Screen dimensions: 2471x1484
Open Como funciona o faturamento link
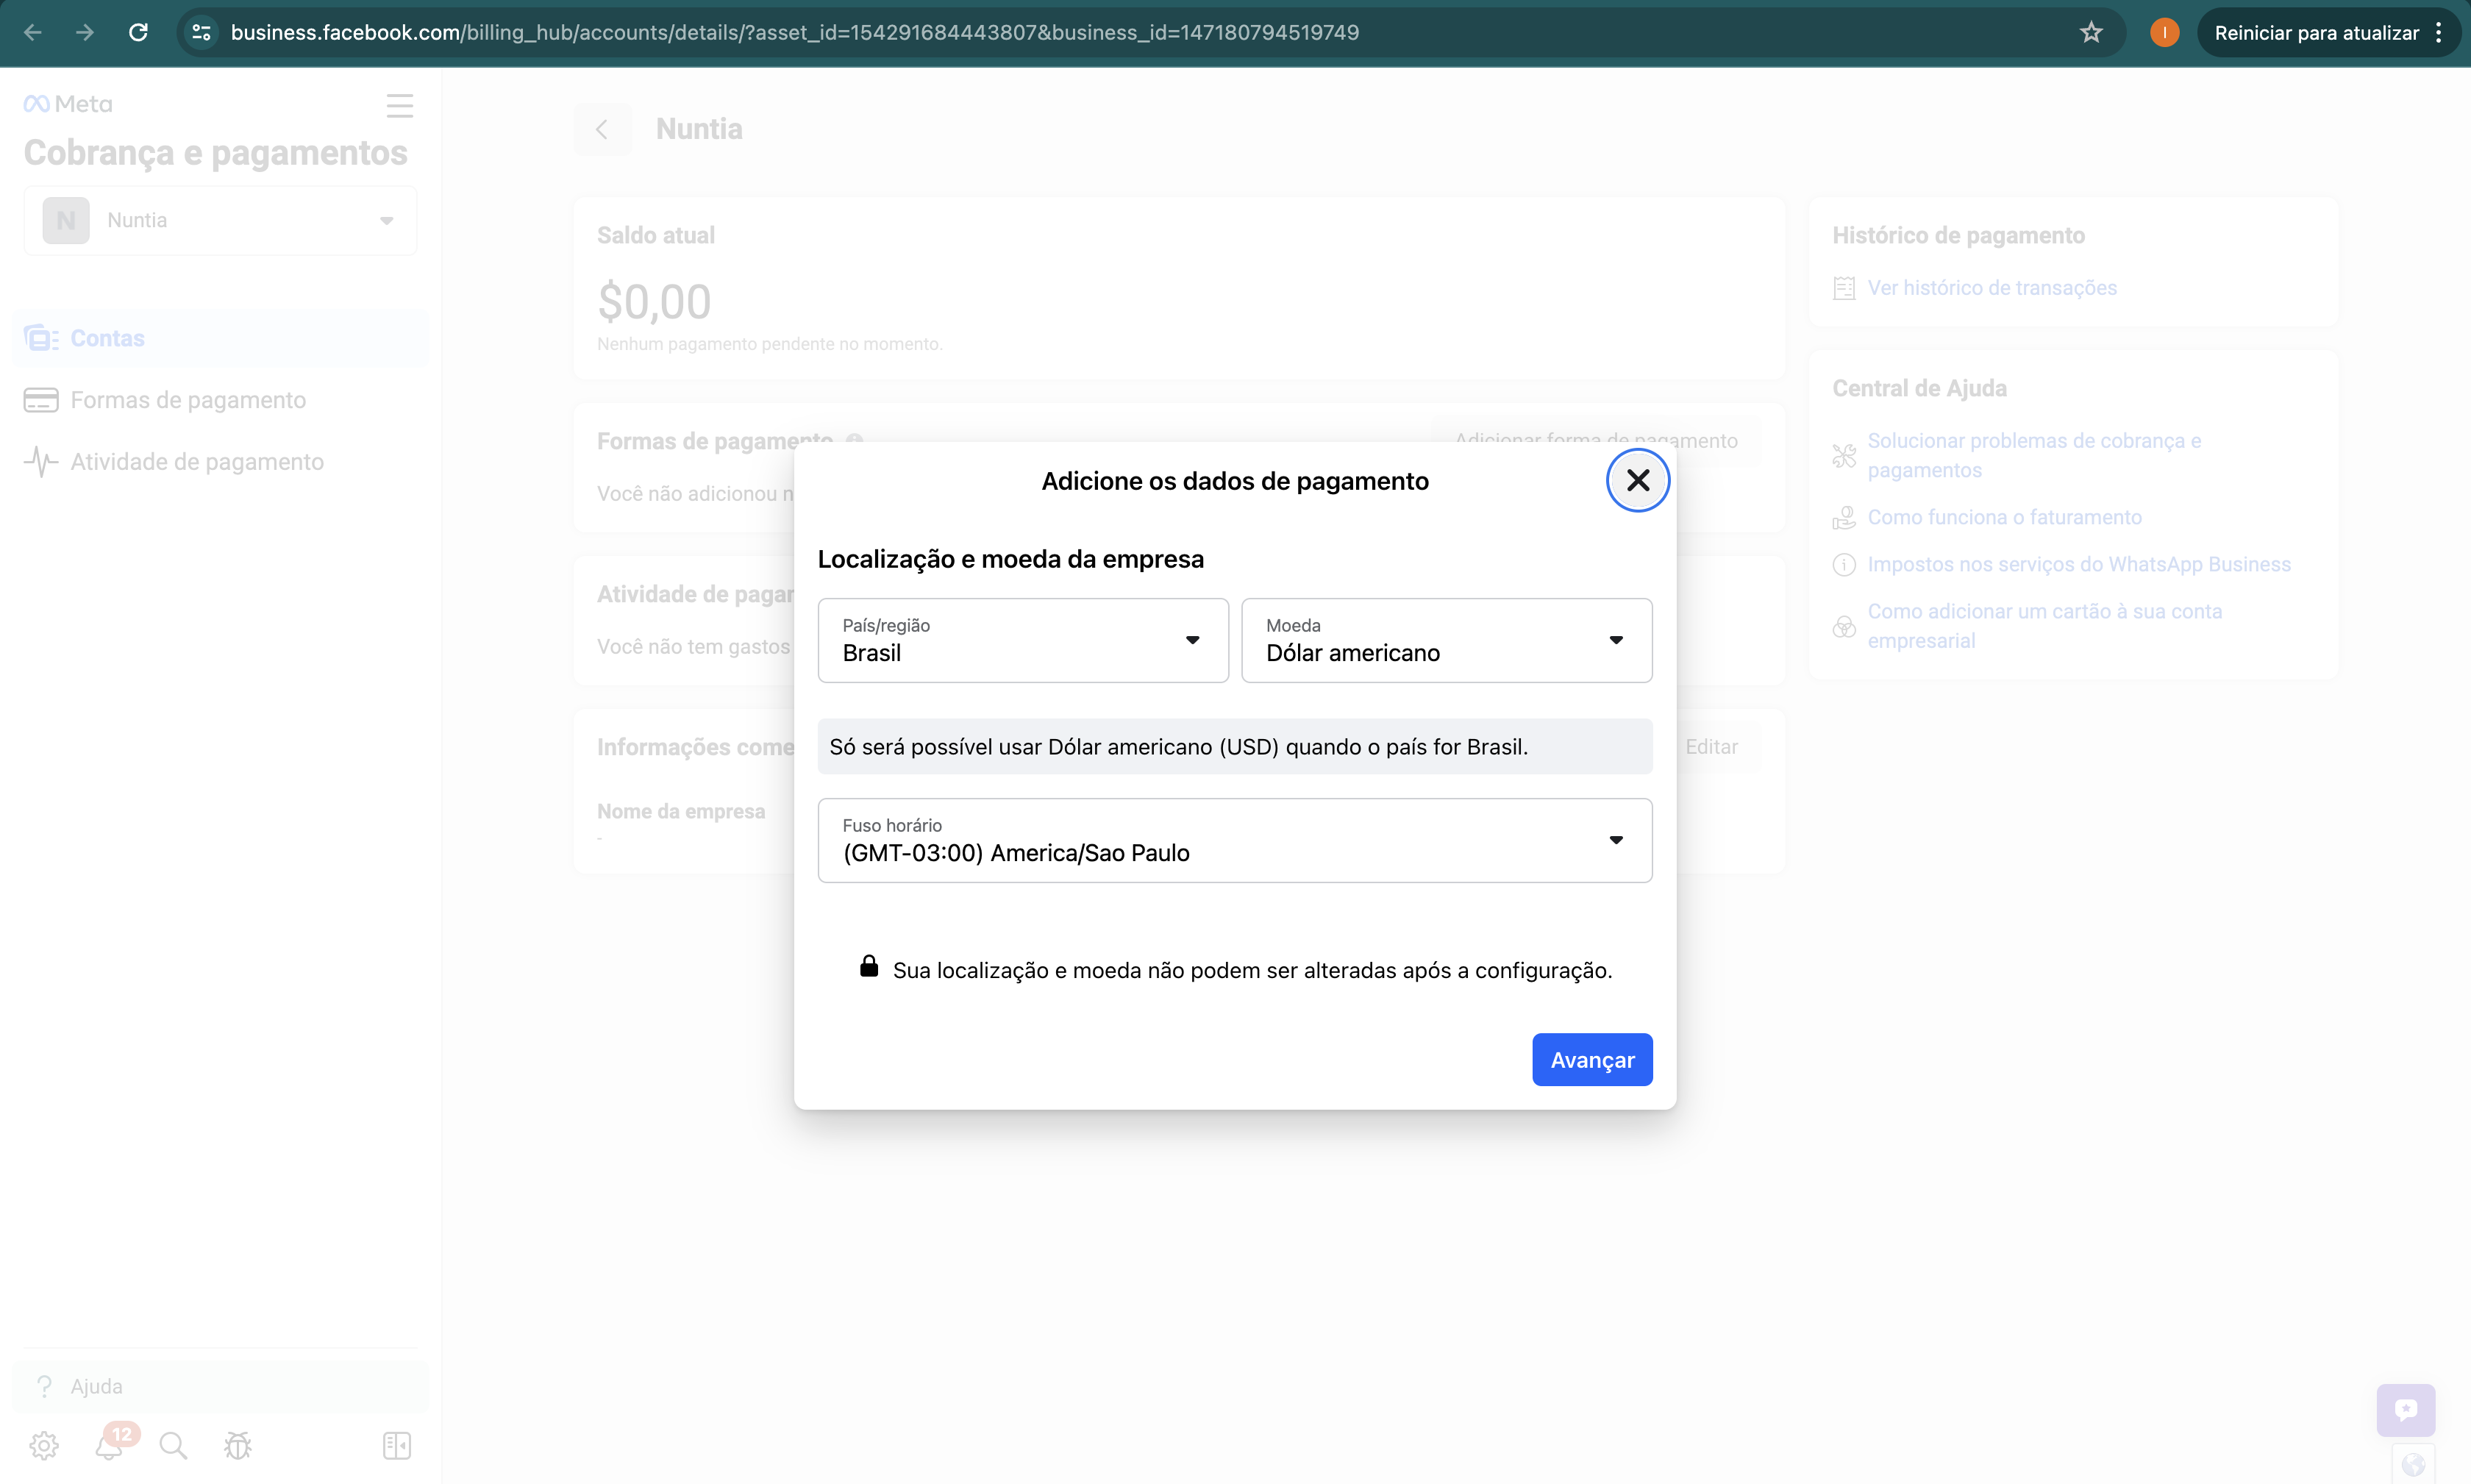tap(2004, 517)
